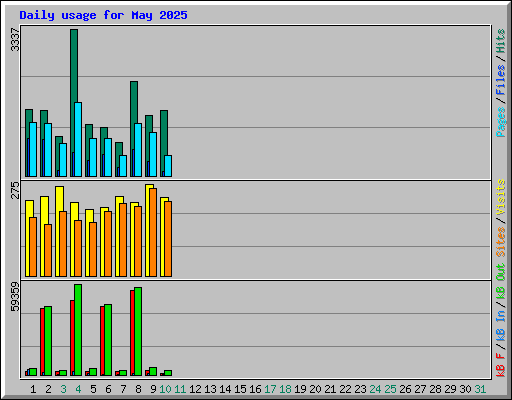The width and height of the screenshot is (512, 400).
Task: Click the green kB Out bar for day 8
Action: tap(138, 331)
